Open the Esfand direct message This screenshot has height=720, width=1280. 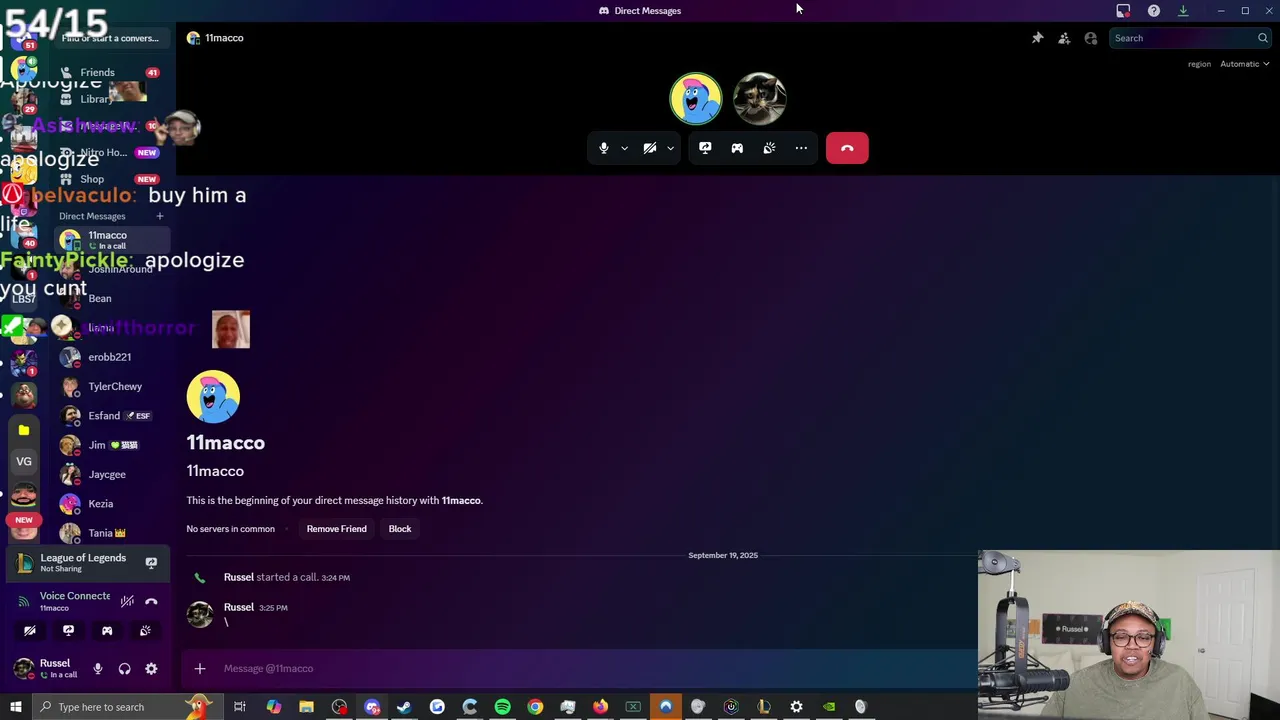coord(112,416)
